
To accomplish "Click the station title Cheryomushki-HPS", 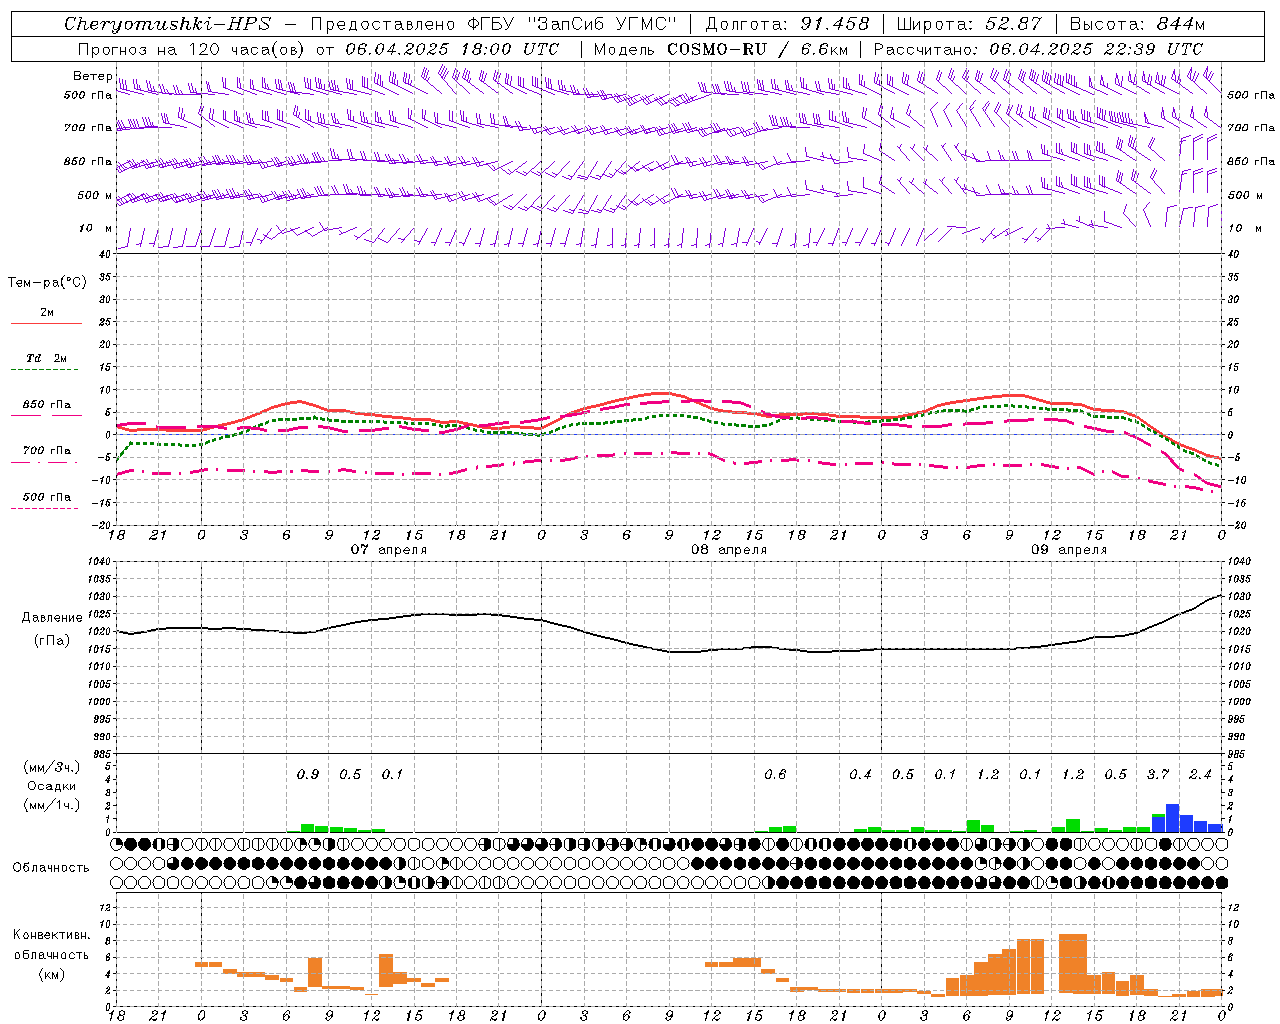I will tap(167, 24).
